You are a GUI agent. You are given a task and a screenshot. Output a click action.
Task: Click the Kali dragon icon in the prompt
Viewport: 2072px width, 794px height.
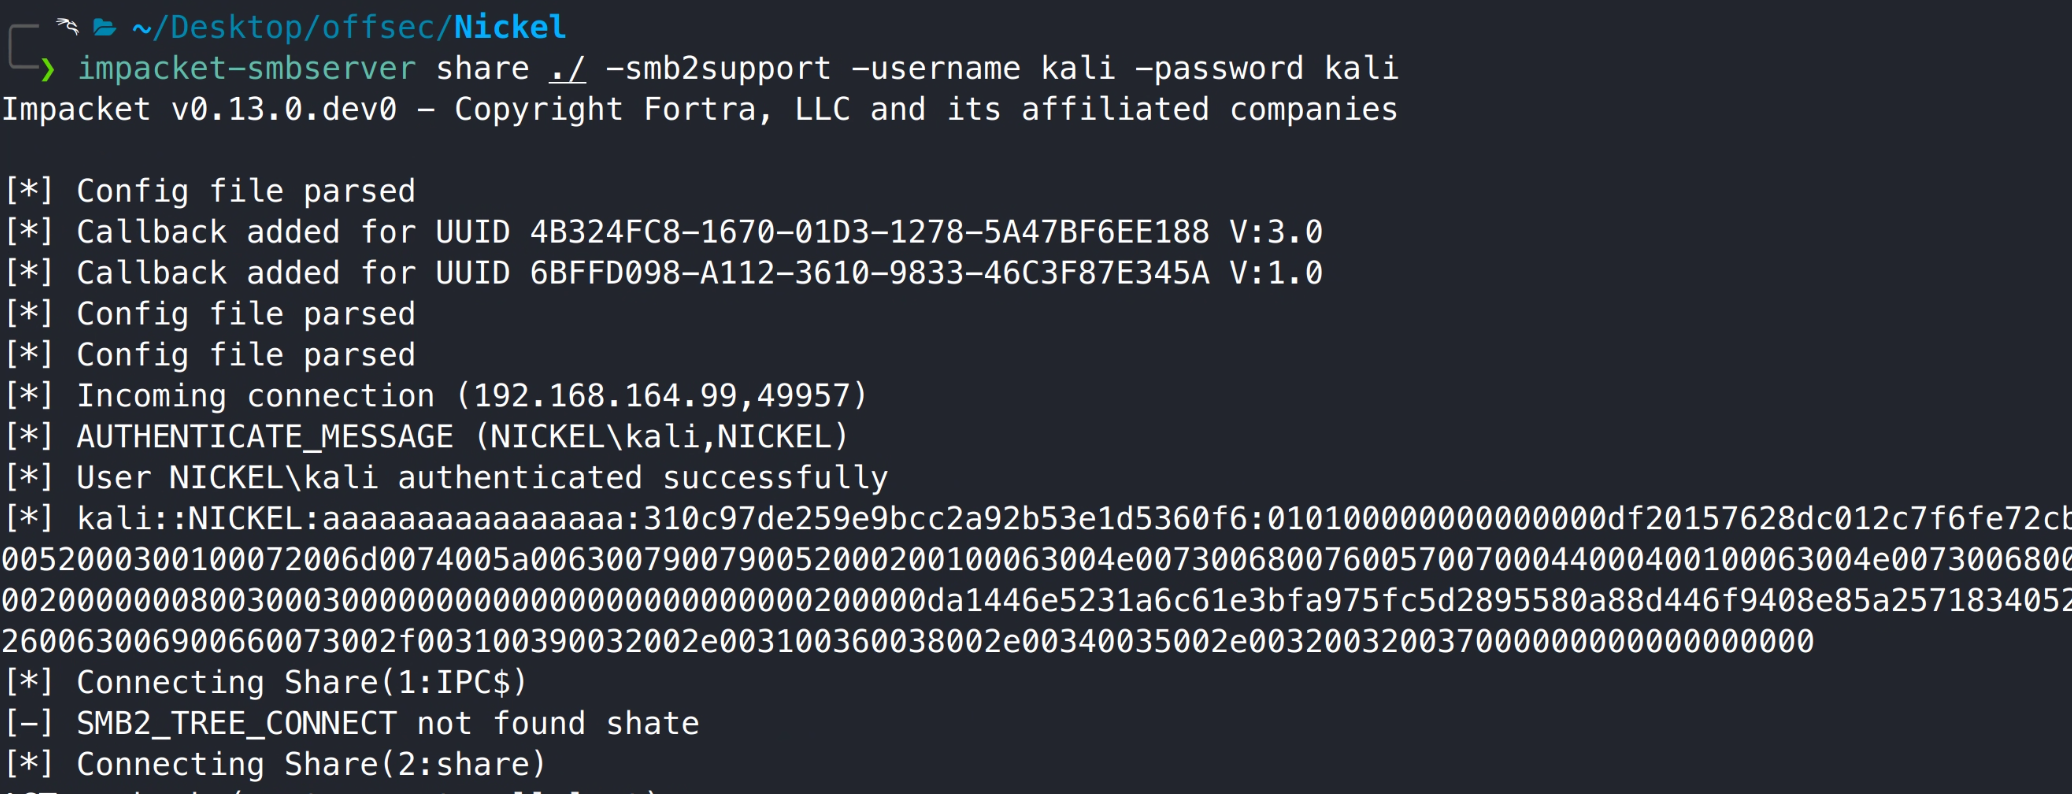pyautogui.click(x=67, y=26)
